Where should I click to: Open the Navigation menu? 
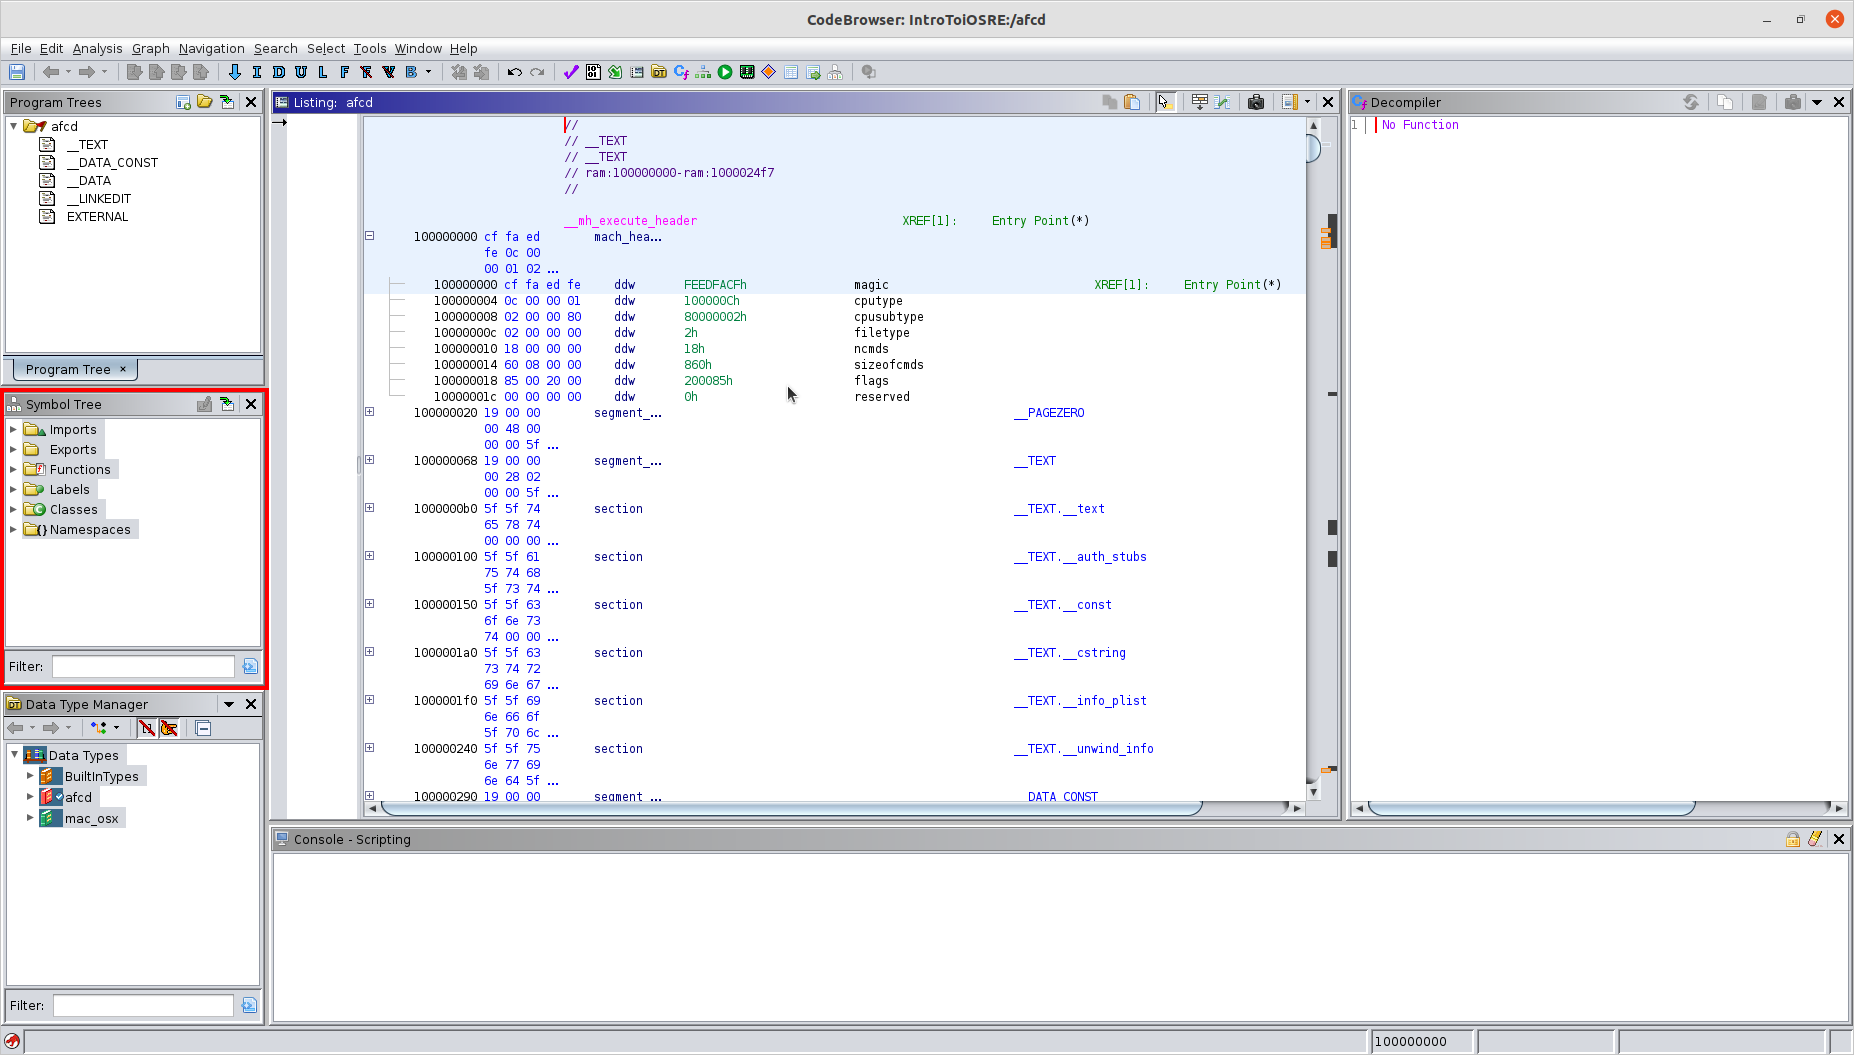point(211,48)
